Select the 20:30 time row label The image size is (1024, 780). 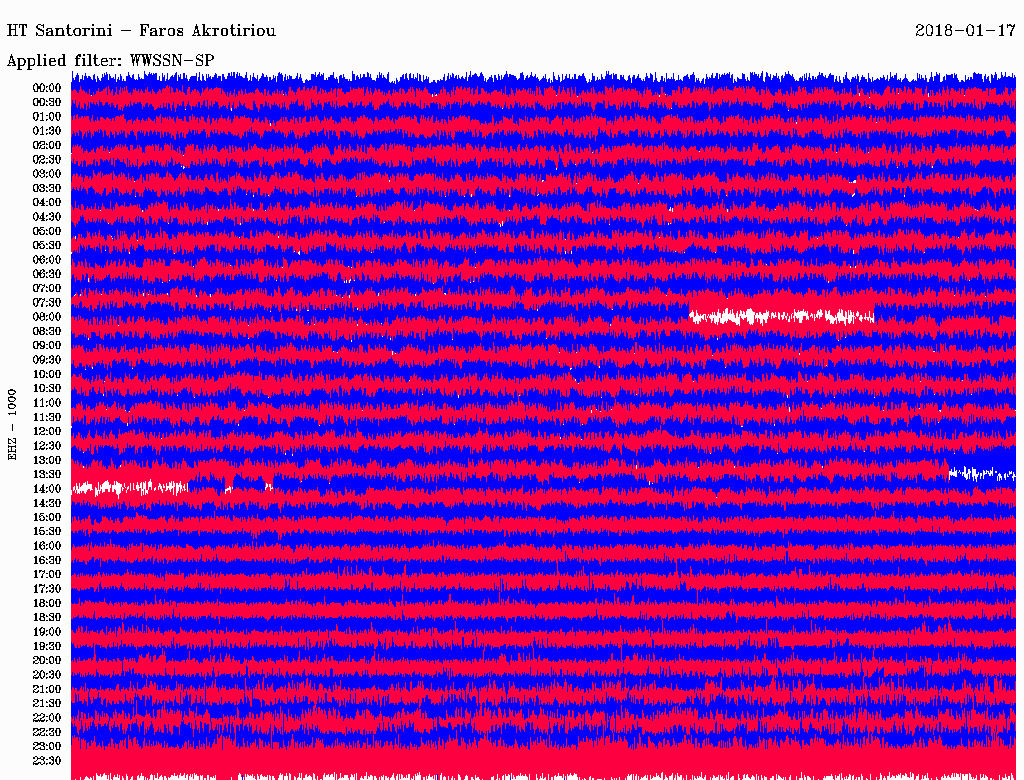click(47, 675)
